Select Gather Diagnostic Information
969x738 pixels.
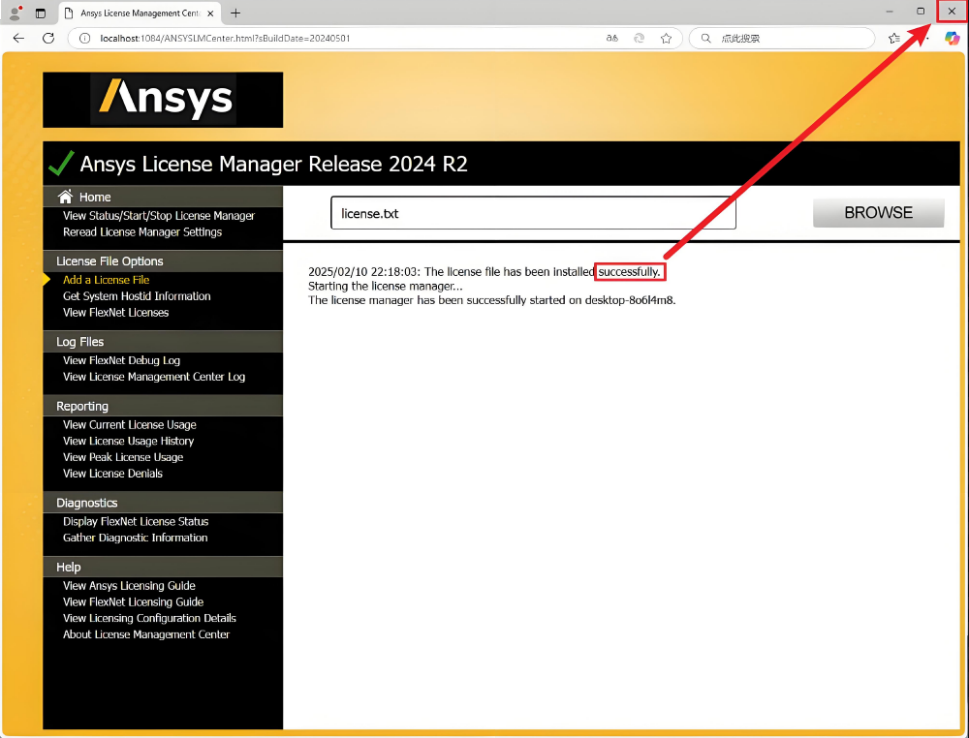[x=135, y=538]
